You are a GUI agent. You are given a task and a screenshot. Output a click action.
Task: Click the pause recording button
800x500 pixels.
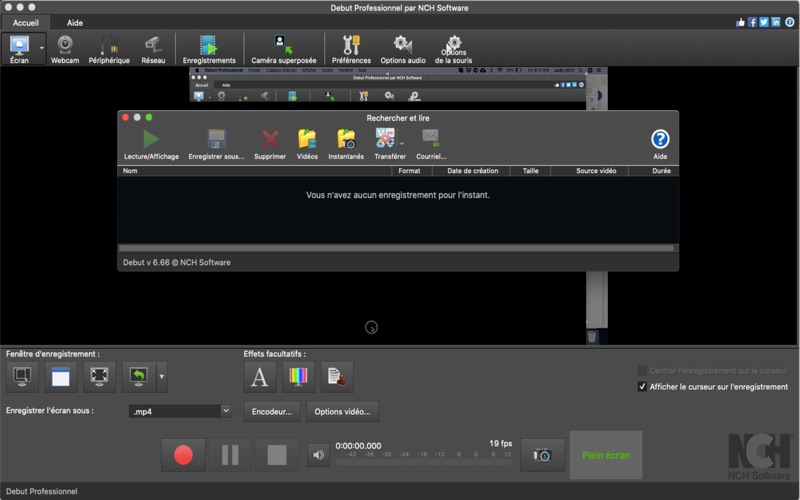pyautogui.click(x=230, y=455)
